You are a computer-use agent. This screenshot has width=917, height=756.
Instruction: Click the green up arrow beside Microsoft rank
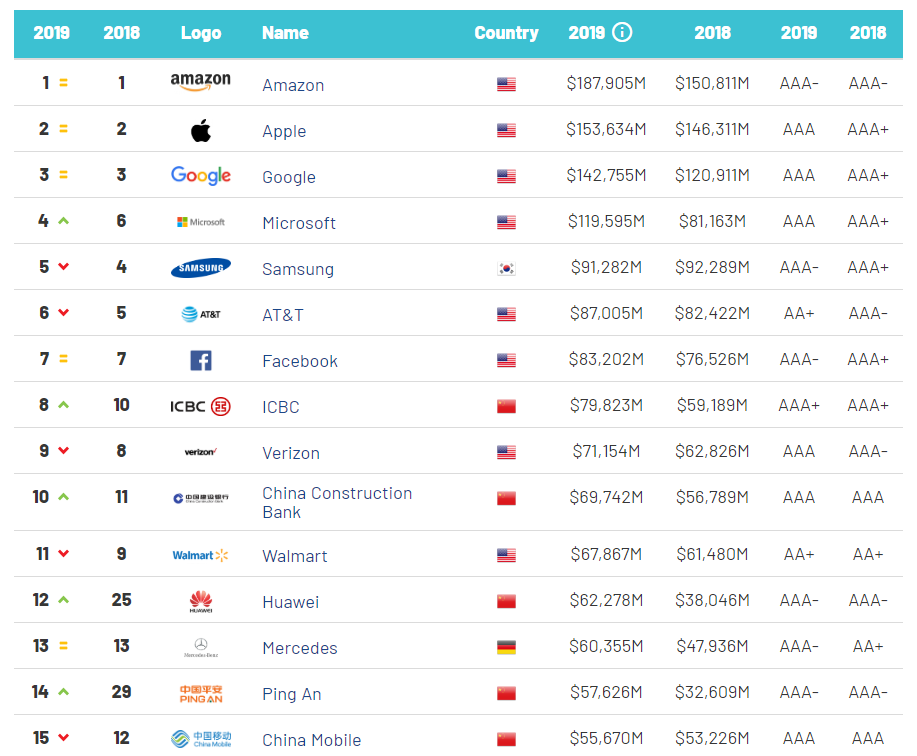(x=64, y=220)
